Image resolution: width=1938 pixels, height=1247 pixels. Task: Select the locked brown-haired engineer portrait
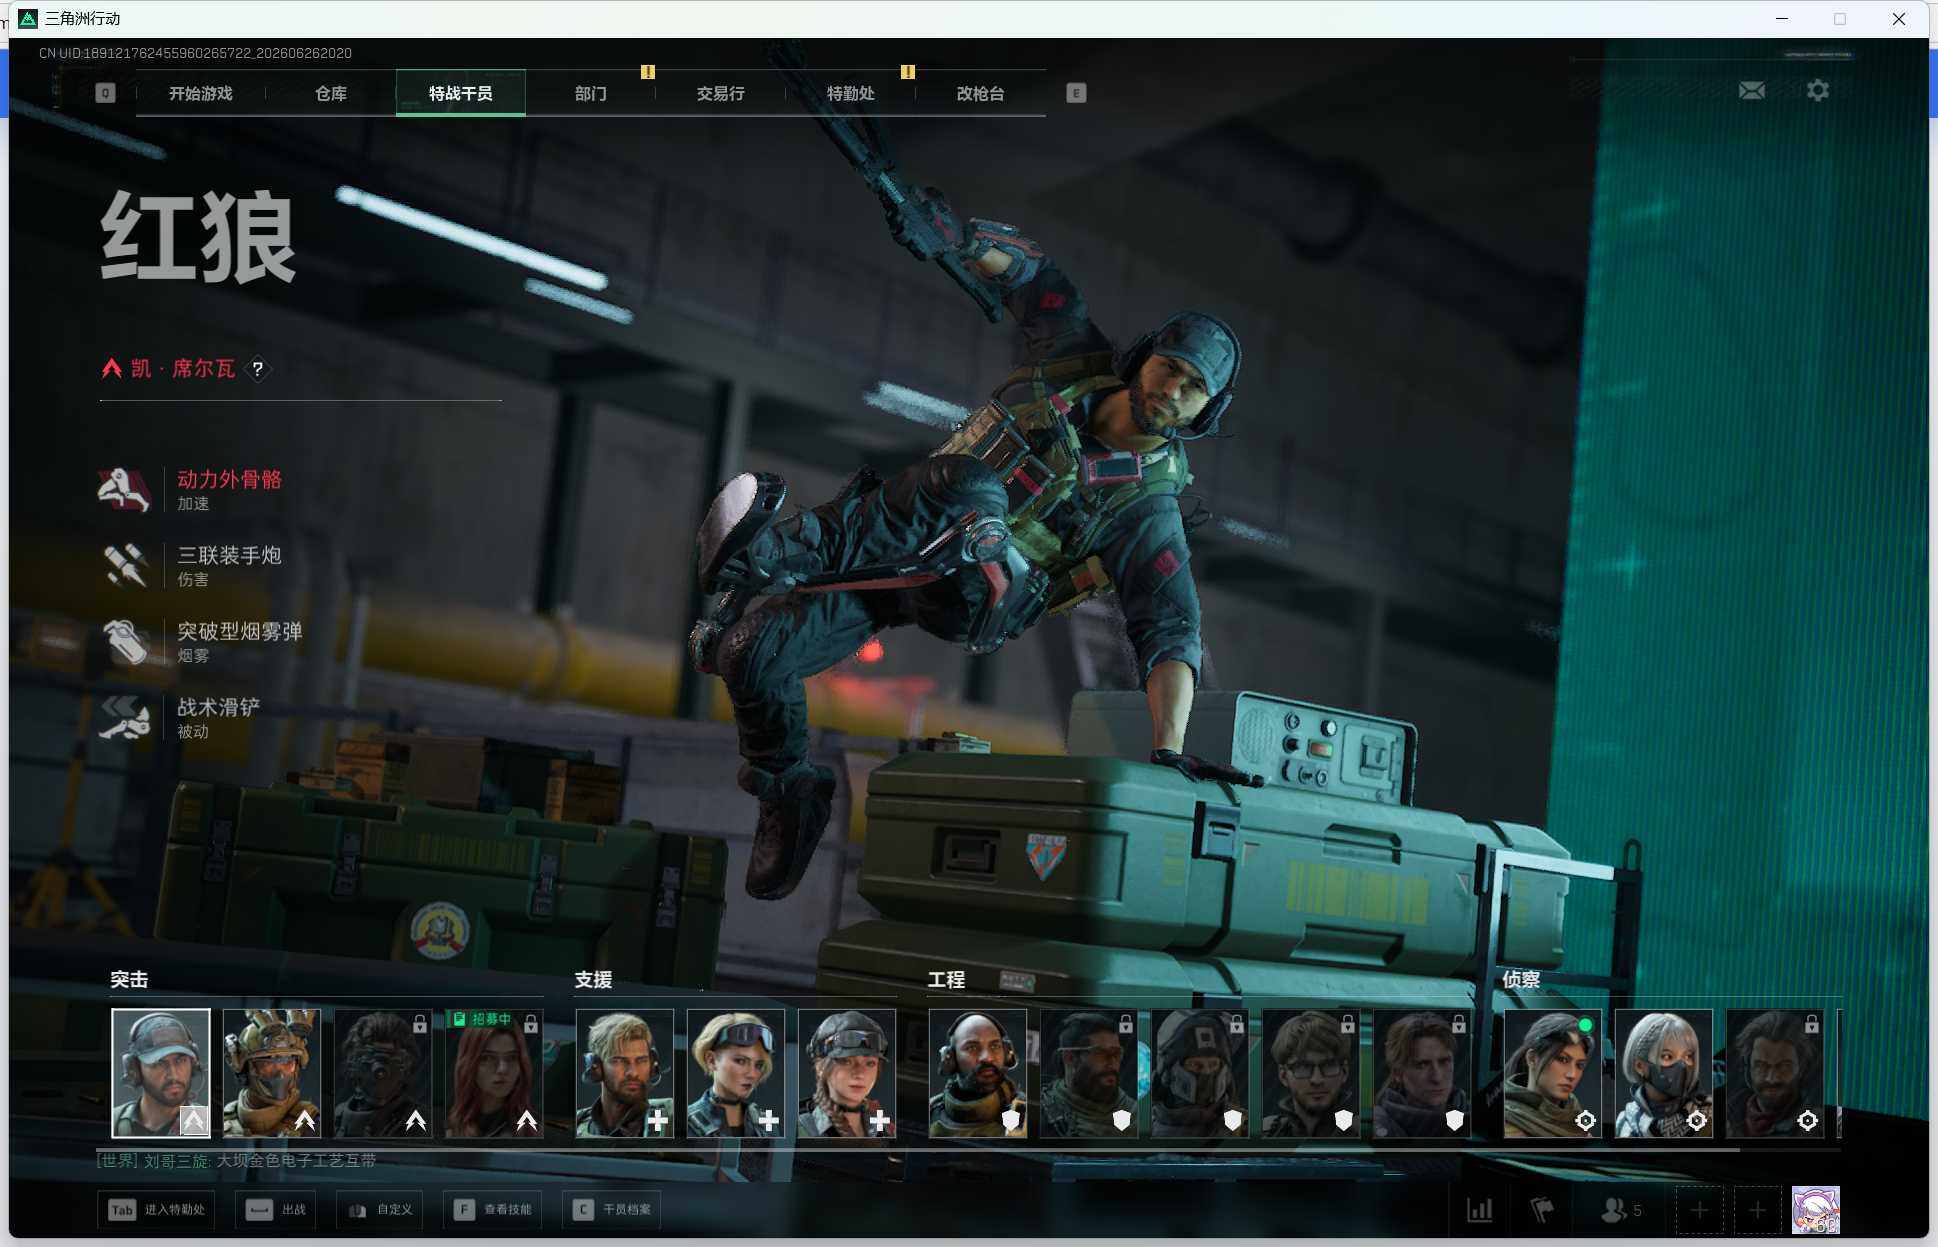[x=1422, y=1073]
